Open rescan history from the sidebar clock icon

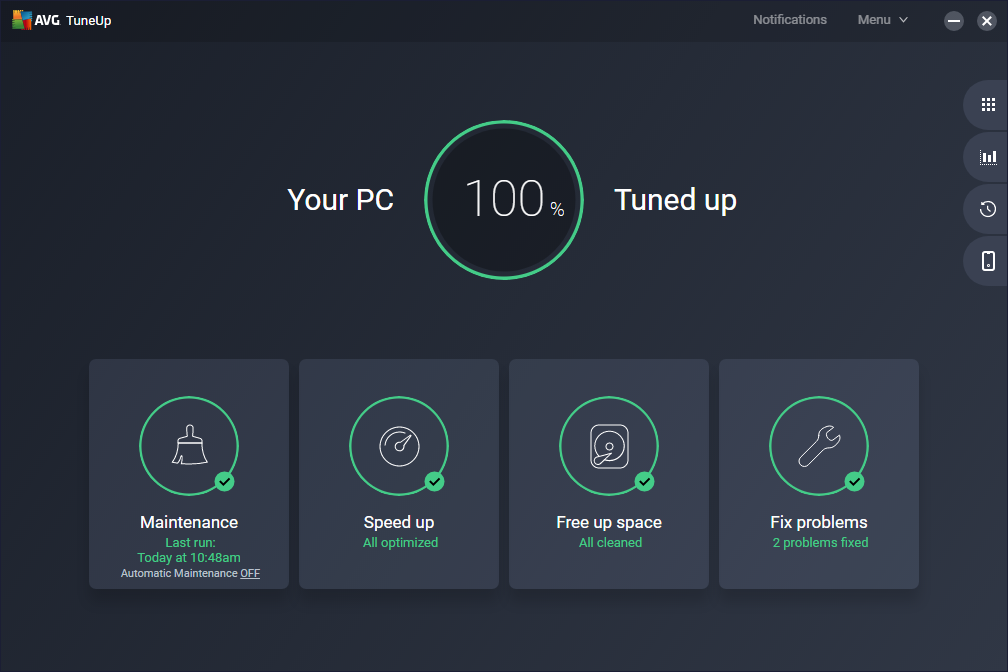coord(987,208)
